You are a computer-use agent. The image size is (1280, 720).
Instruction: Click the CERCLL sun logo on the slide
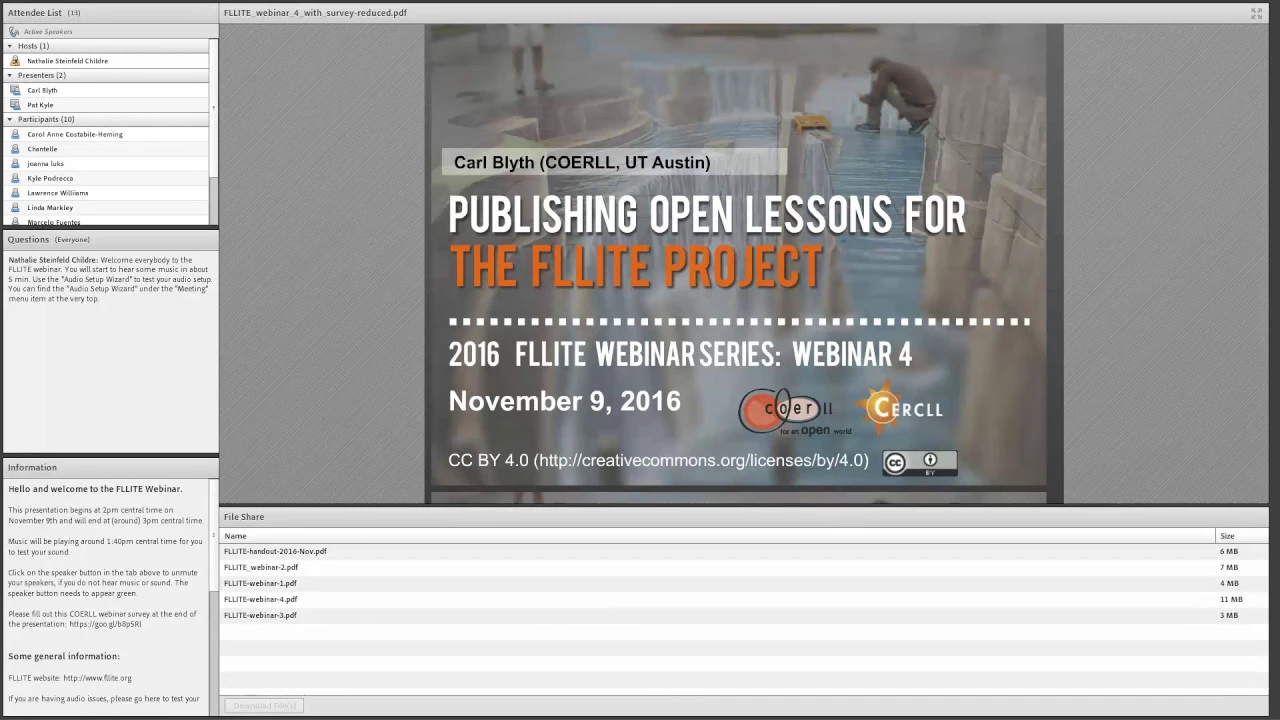pyautogui.click(x=900, y=407)
